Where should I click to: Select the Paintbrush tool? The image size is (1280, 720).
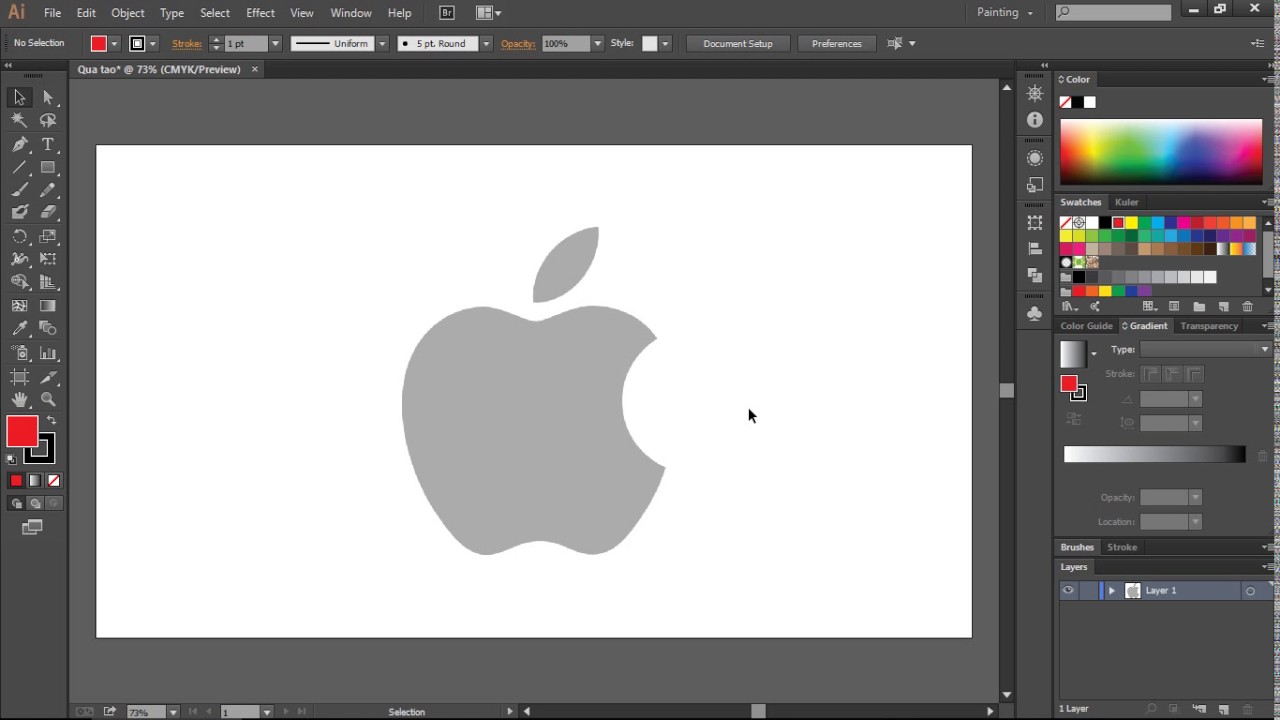[19, 190]
